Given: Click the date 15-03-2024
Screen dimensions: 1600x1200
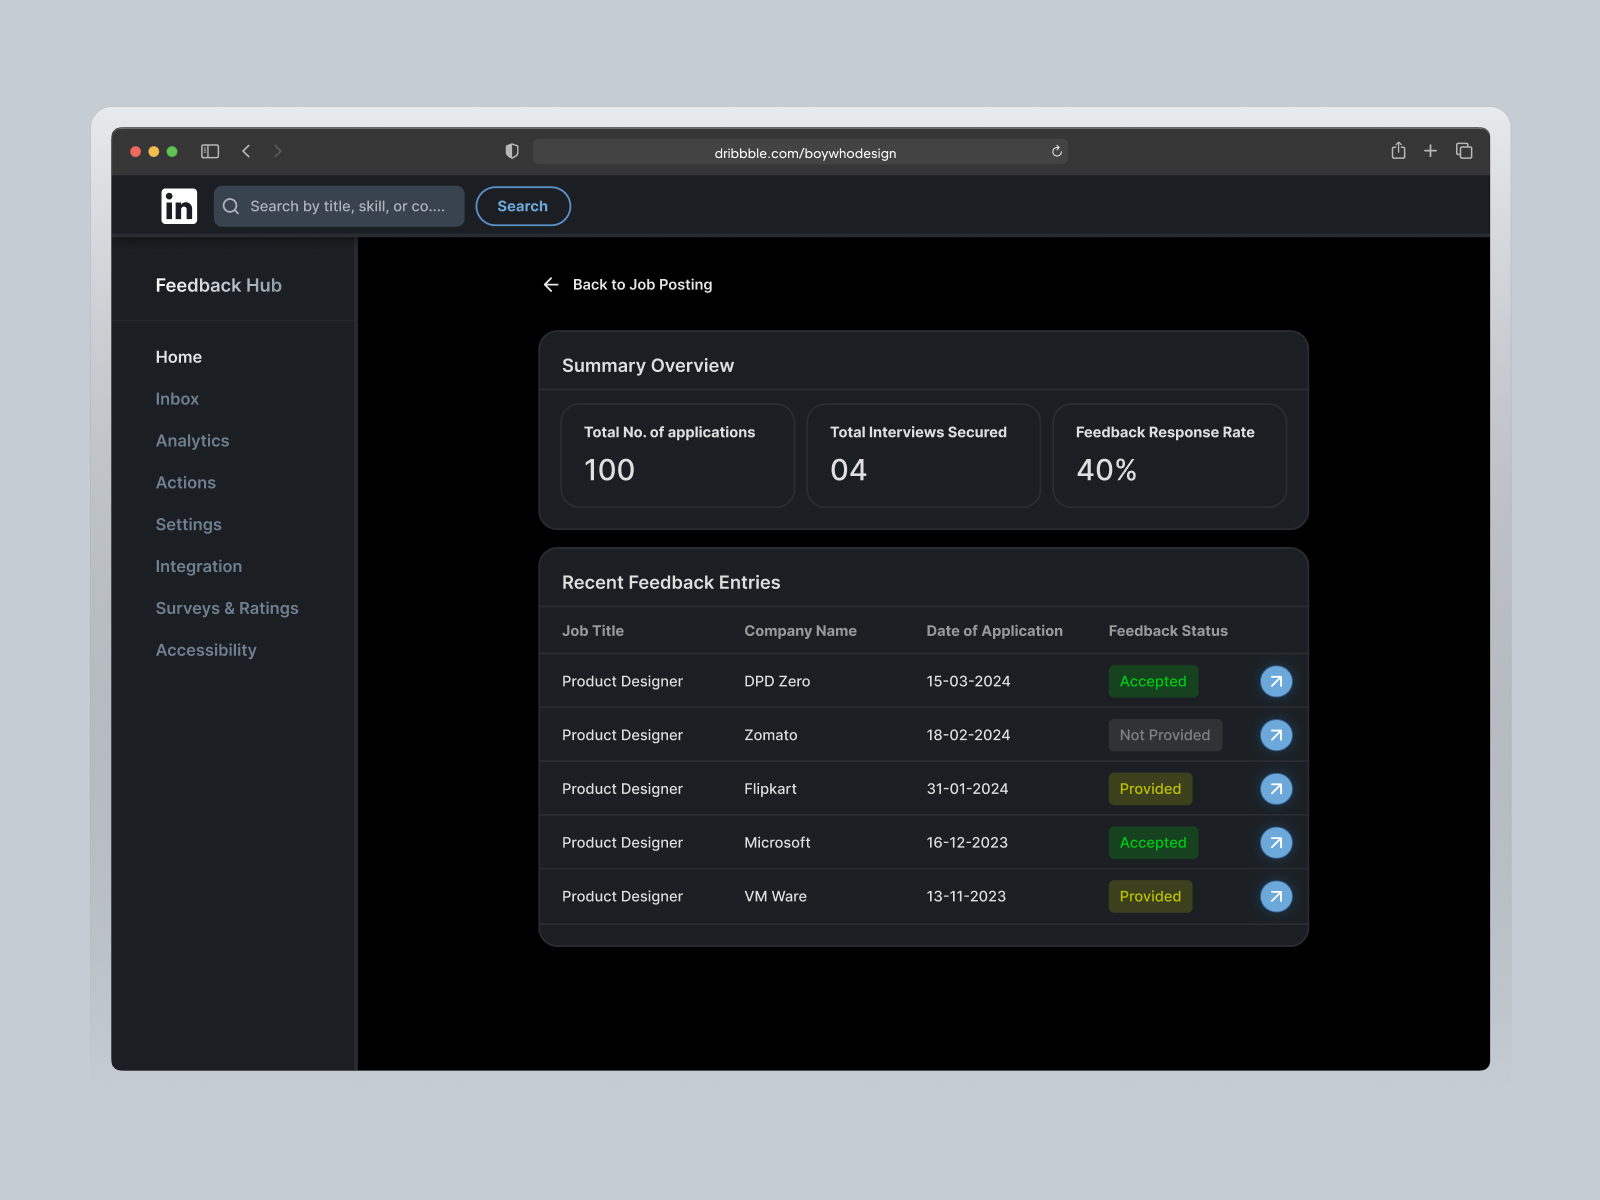Looking at the screenshot, I should click(968, 681).
